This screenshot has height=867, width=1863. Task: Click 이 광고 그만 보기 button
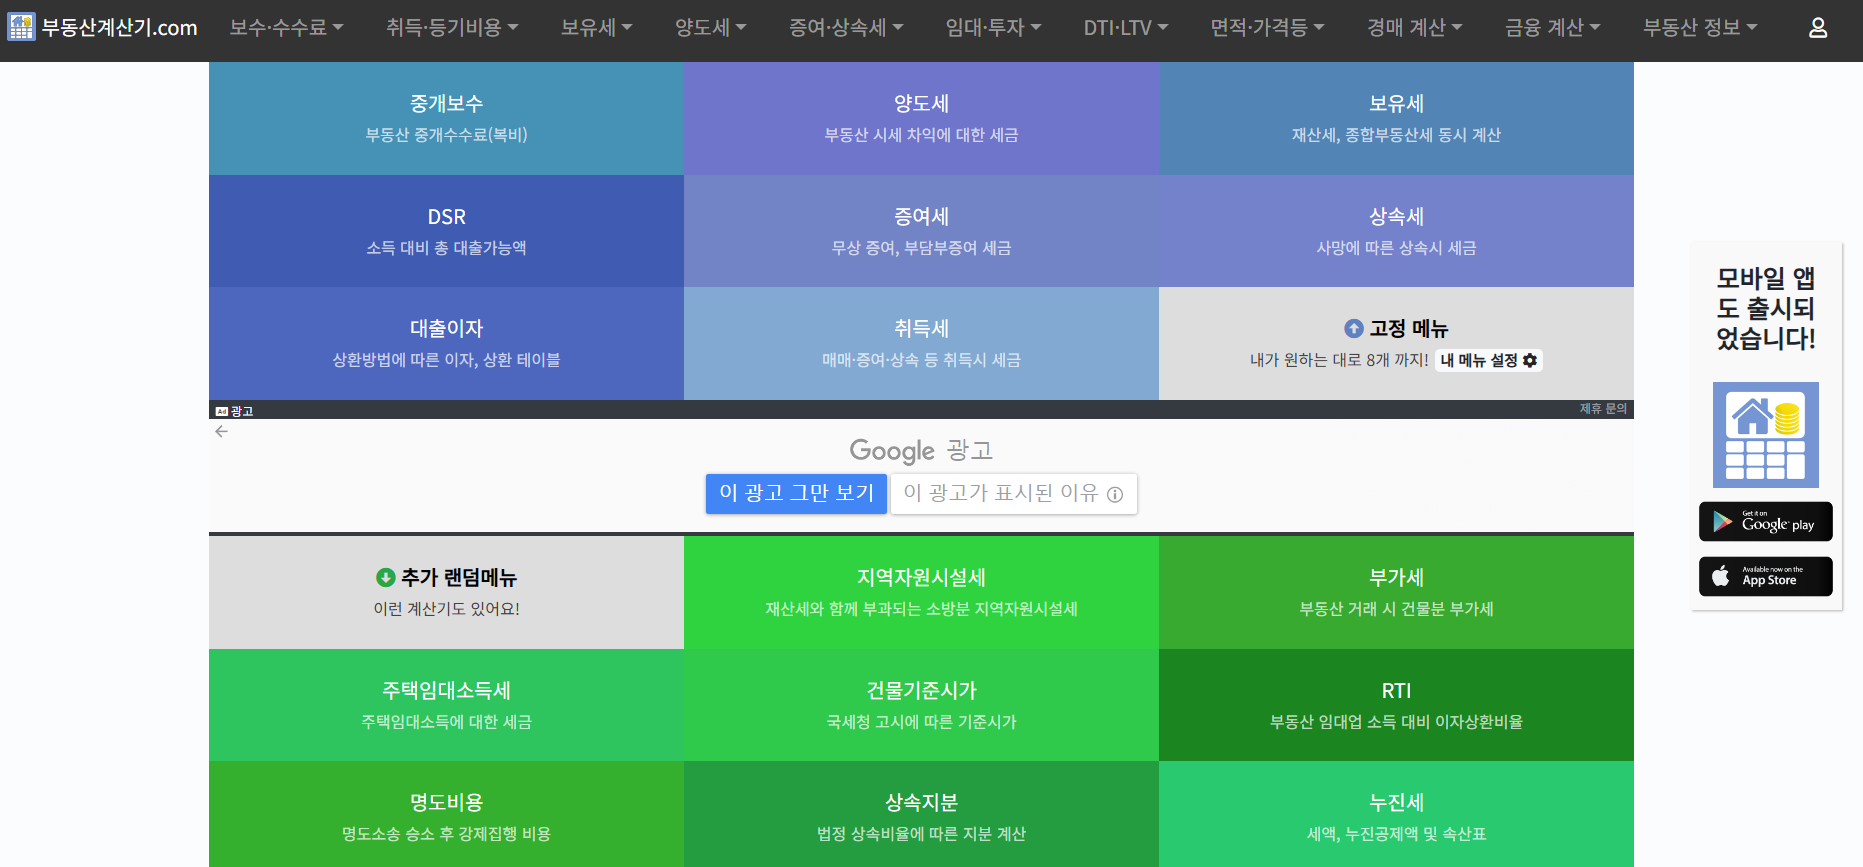point(796,493)
